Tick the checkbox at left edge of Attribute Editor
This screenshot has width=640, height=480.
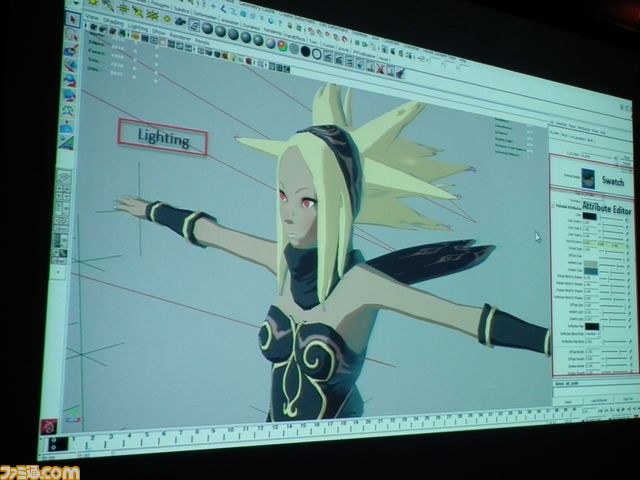click(553, 206)
